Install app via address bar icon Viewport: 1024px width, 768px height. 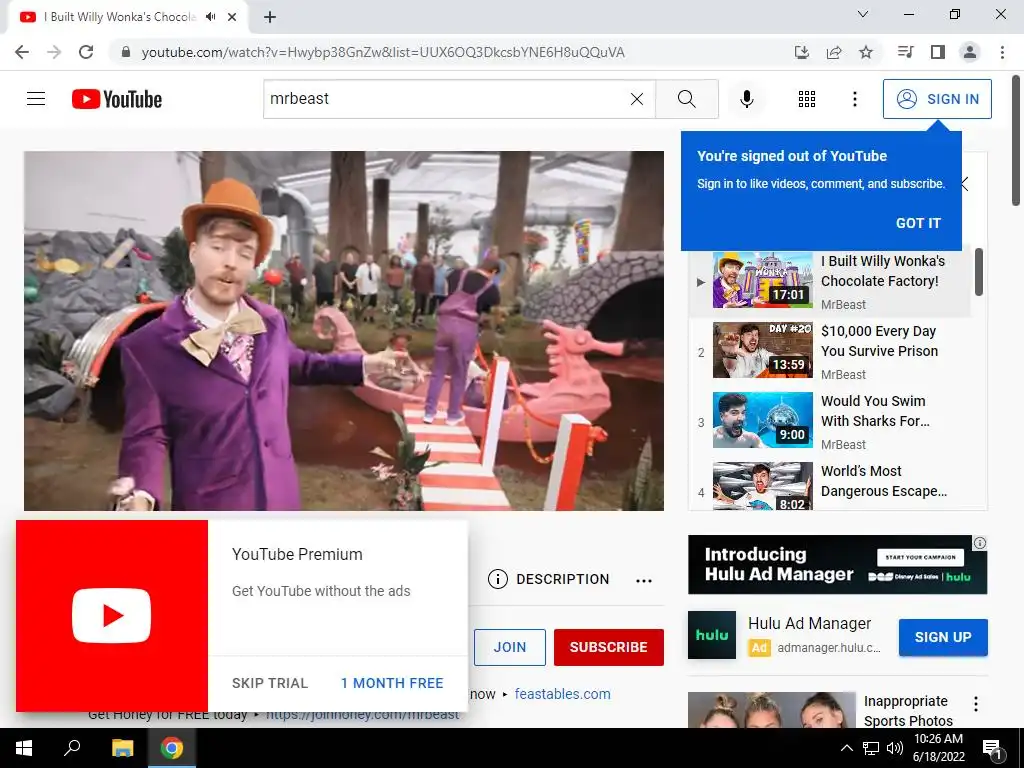[x=801, y=52]
